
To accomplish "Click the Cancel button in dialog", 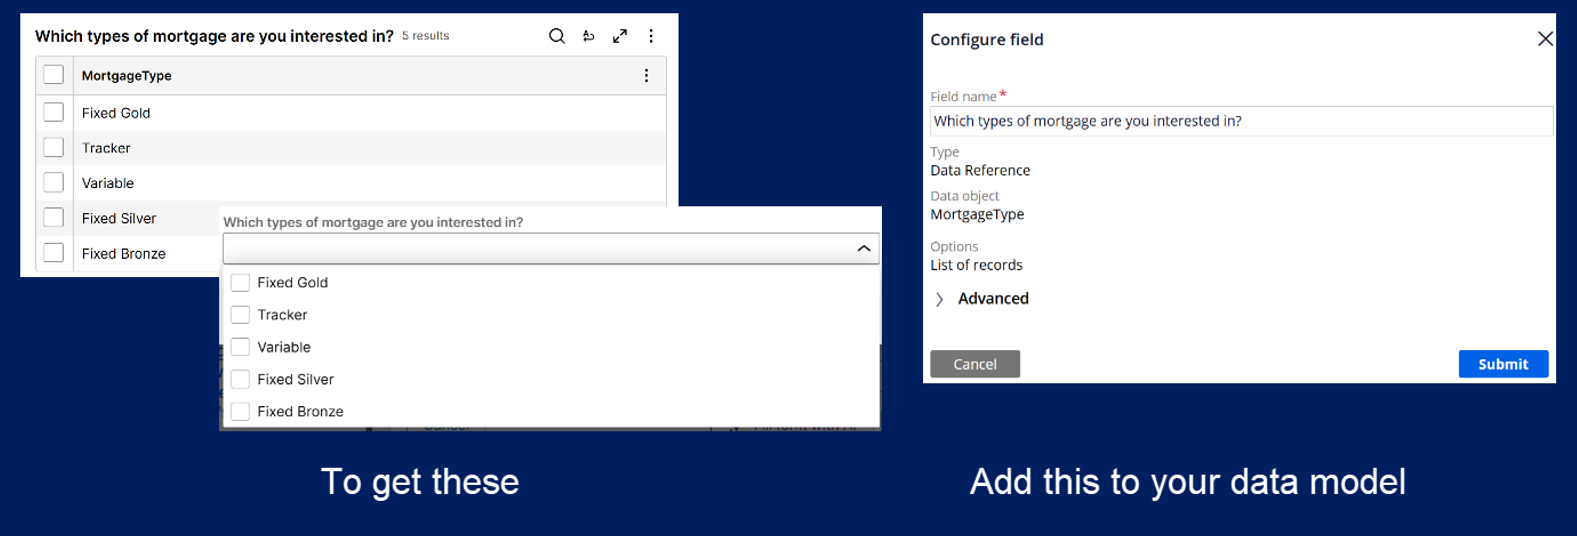I will (974, 364).
